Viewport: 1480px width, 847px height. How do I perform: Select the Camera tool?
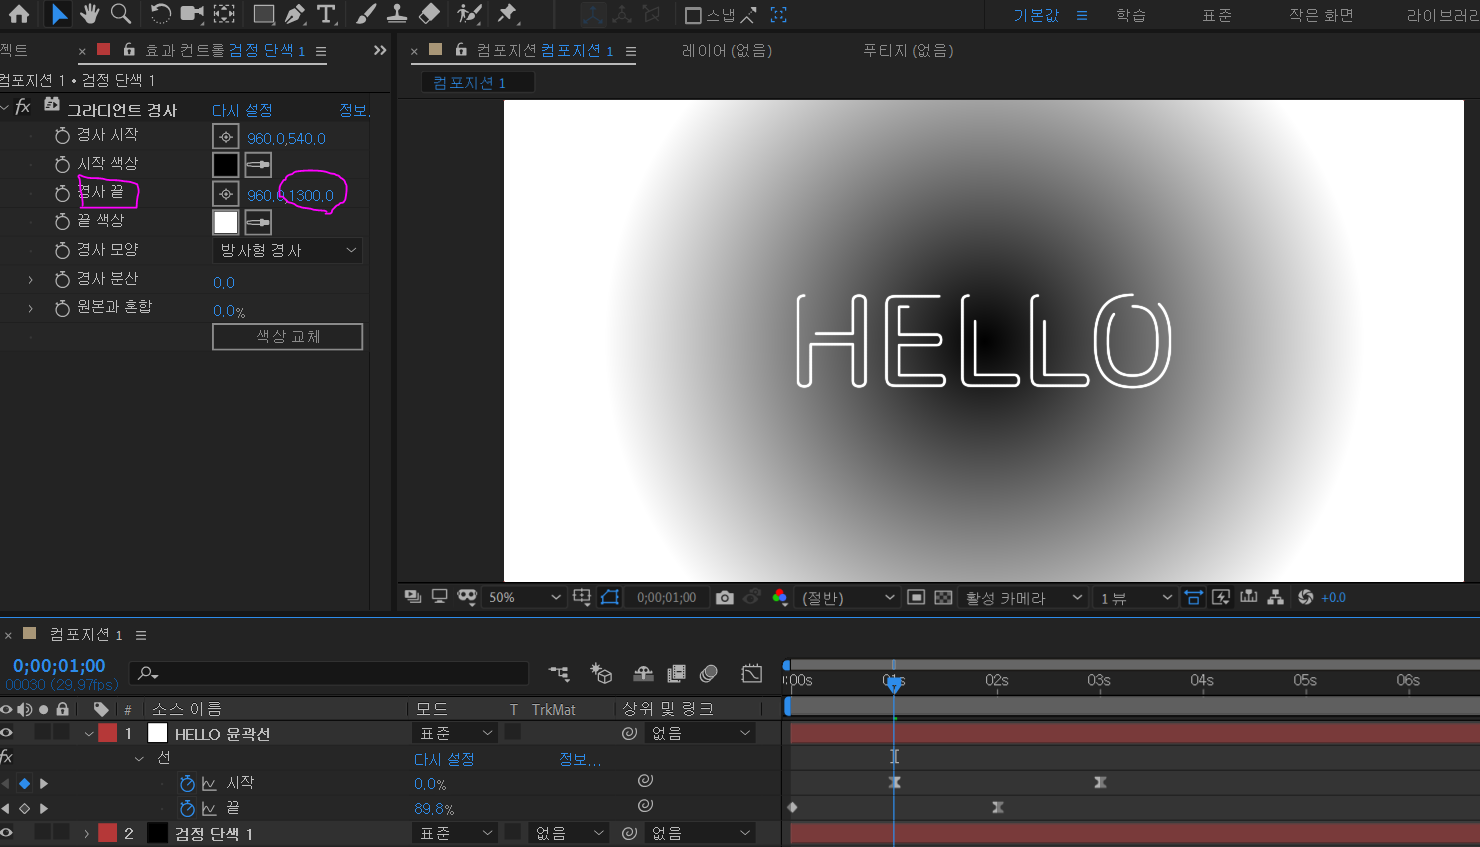(x=192, y=14)
